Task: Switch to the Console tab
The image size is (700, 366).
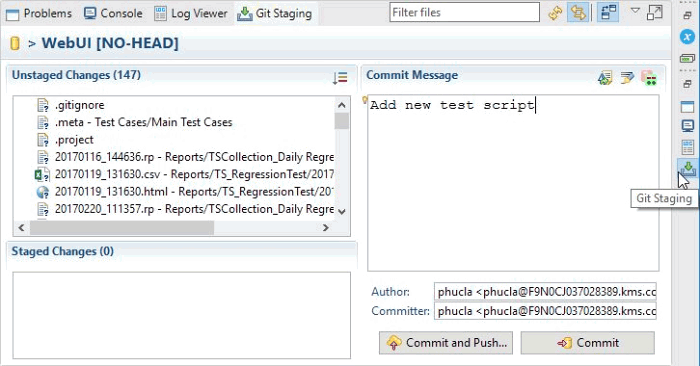Action: tap(113, 13)
